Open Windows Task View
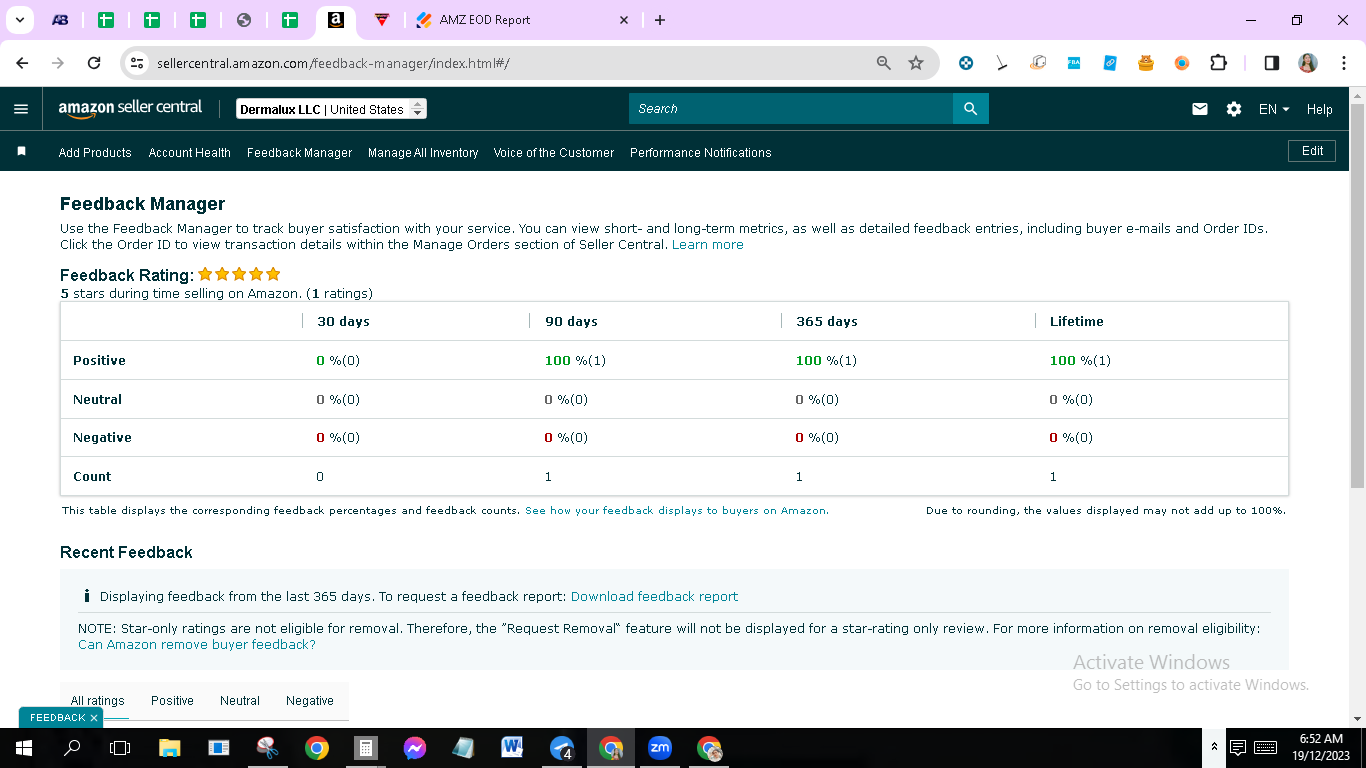Viewport: 1366px width, 768px height. click(x=120, y=748)
